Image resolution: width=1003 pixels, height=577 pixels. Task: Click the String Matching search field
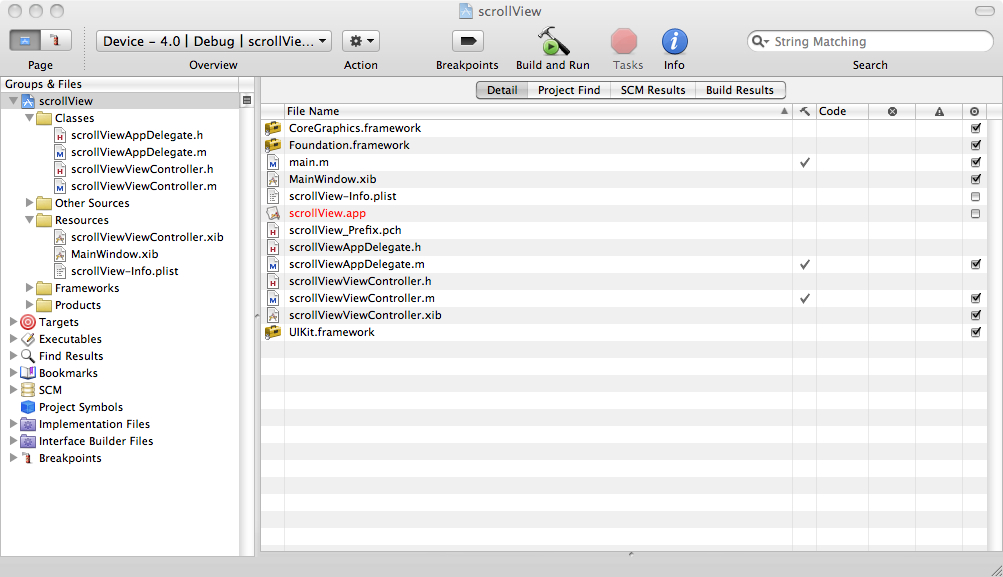click(875, 42)
